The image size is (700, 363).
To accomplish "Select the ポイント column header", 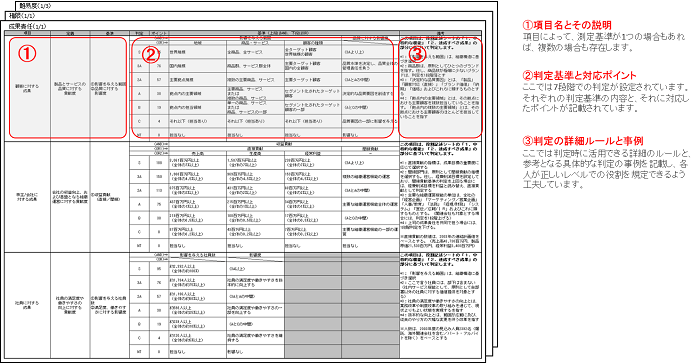I will [x=159, y=33].
